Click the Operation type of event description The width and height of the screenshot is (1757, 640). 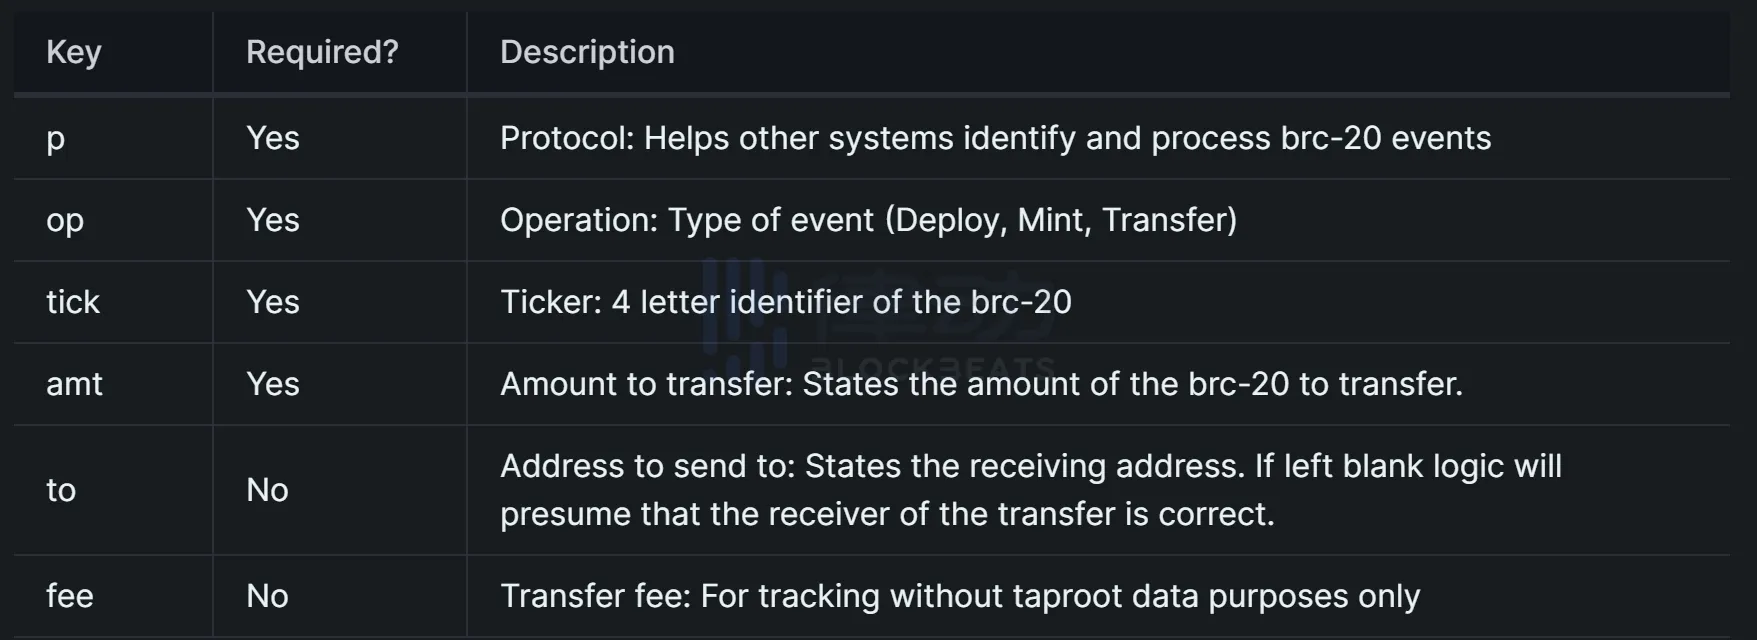point(868,220)
